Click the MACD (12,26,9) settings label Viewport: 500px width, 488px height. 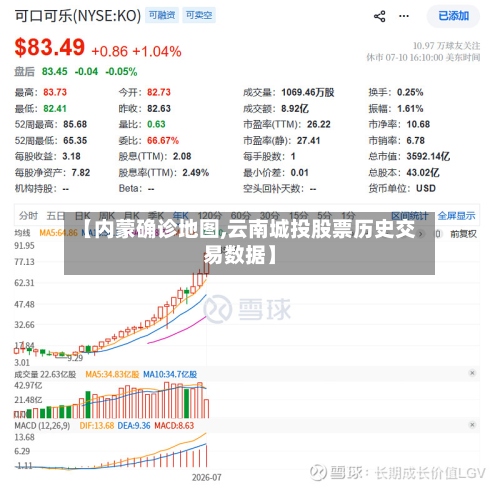click(x=42, y=426)
